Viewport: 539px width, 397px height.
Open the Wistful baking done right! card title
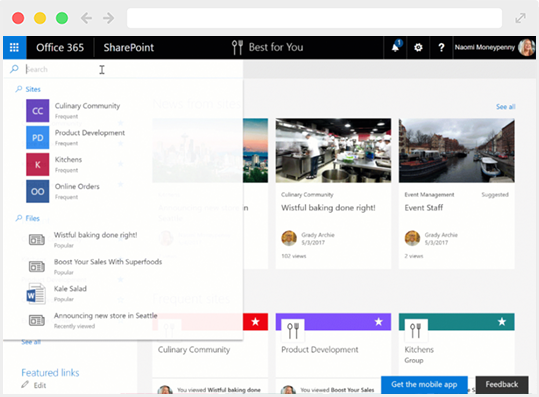328,208
